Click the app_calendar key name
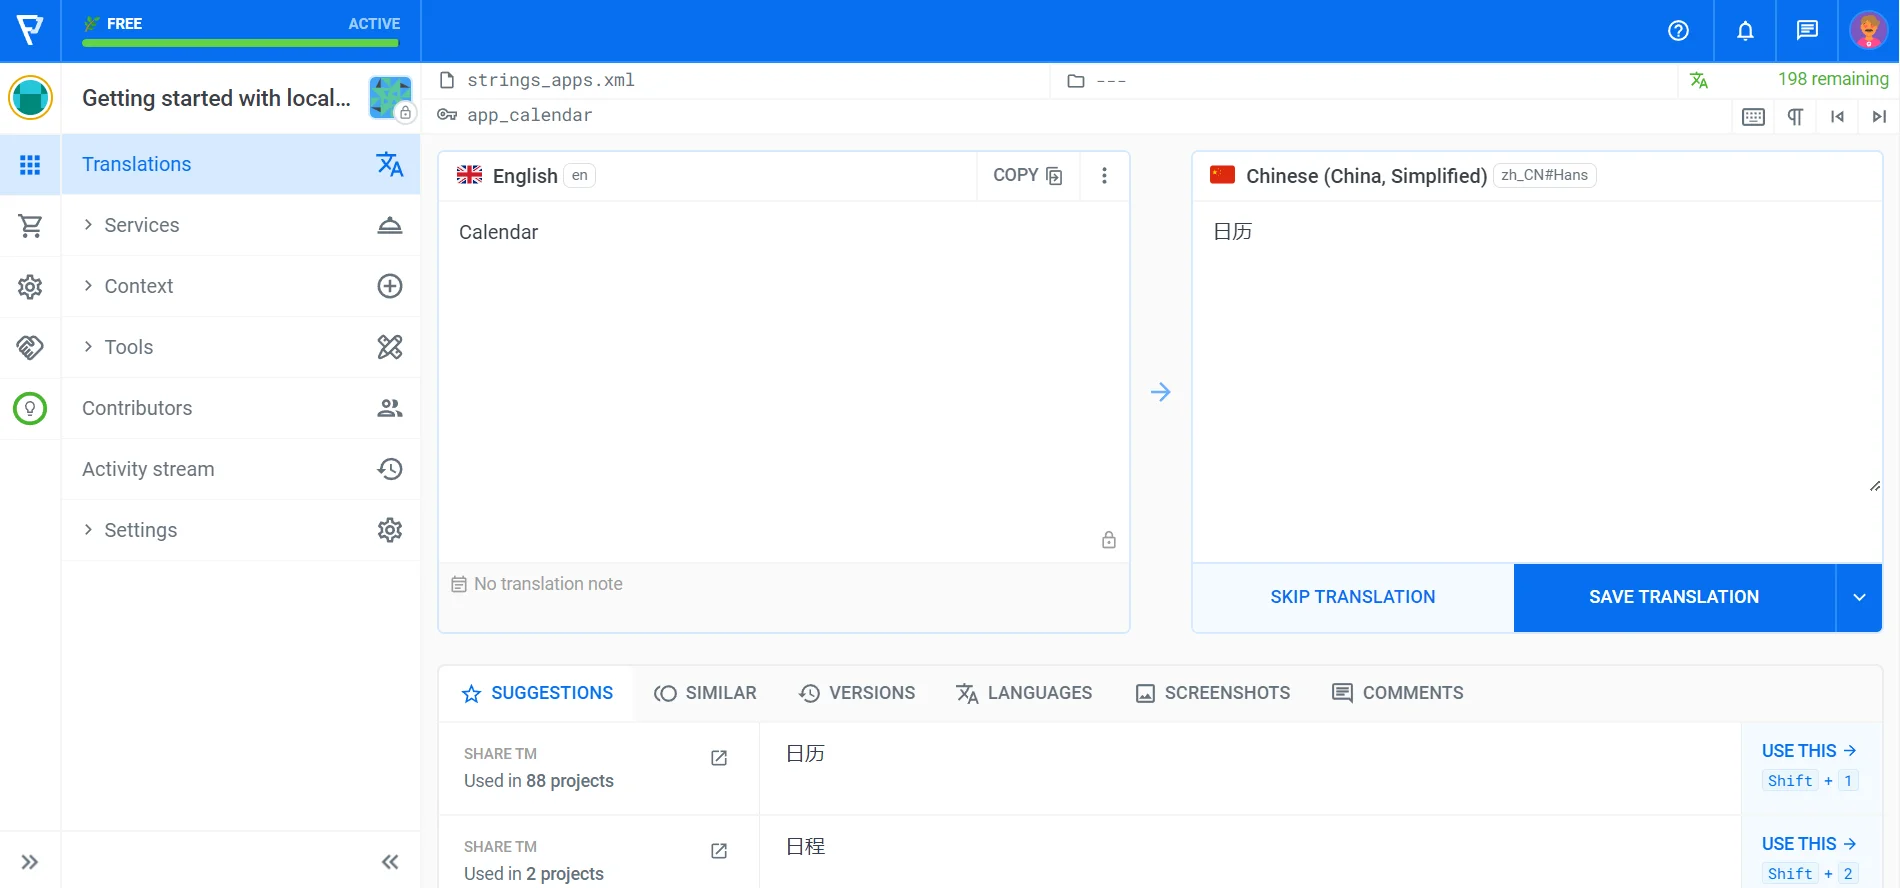 tap(529, 115)
